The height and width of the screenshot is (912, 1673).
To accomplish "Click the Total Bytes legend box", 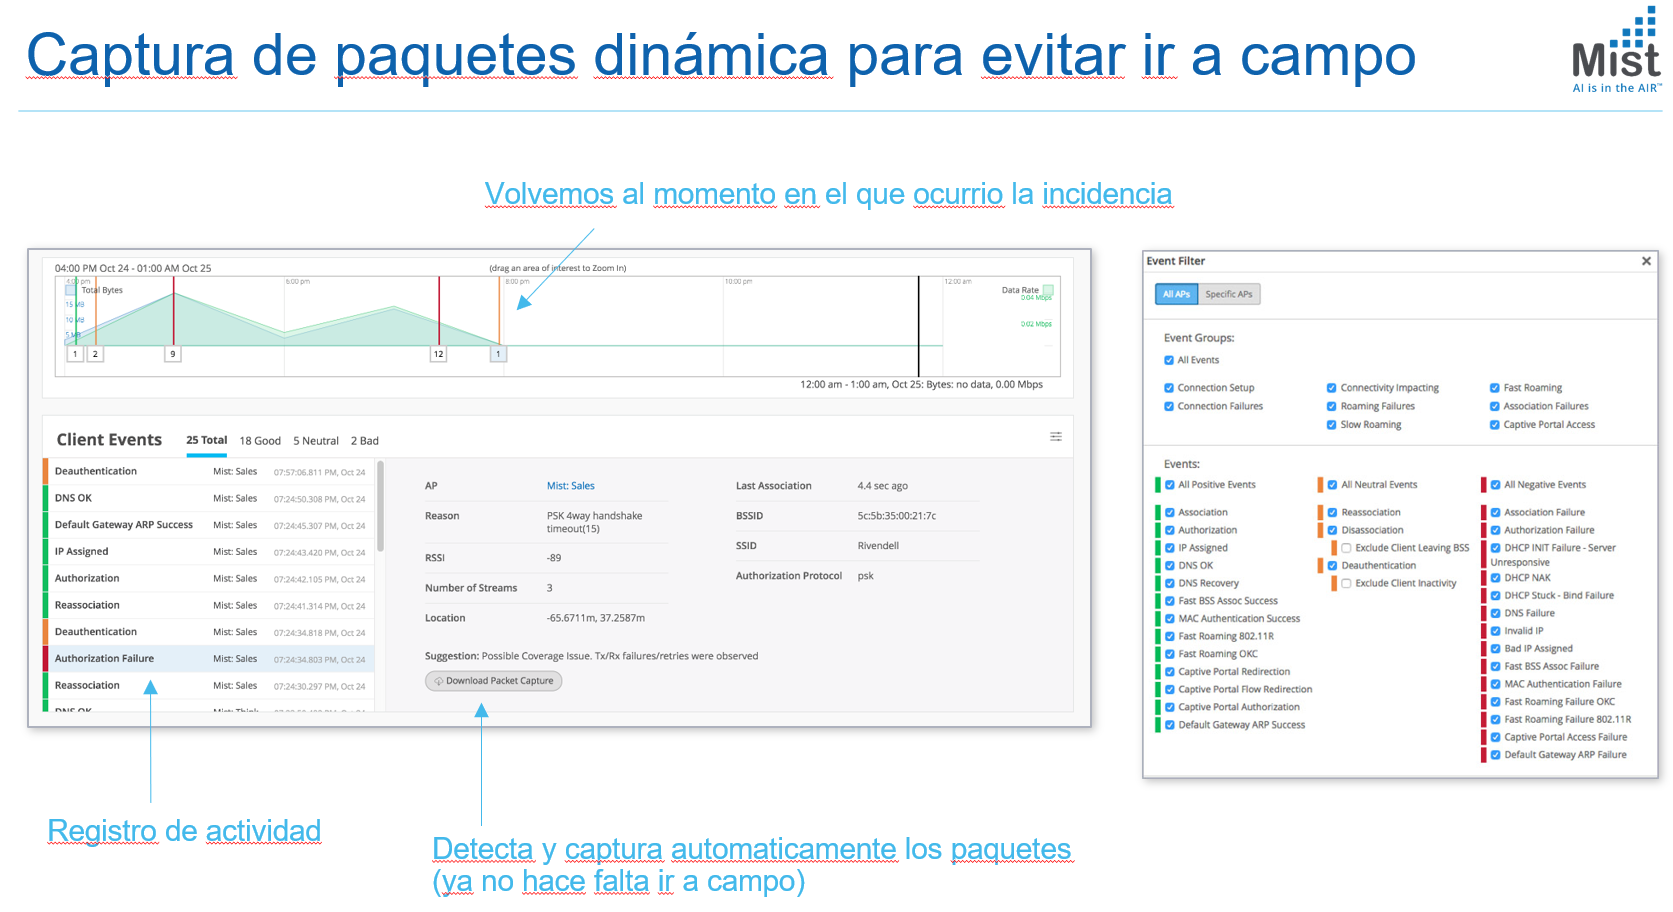I will (x=71, y=290).
